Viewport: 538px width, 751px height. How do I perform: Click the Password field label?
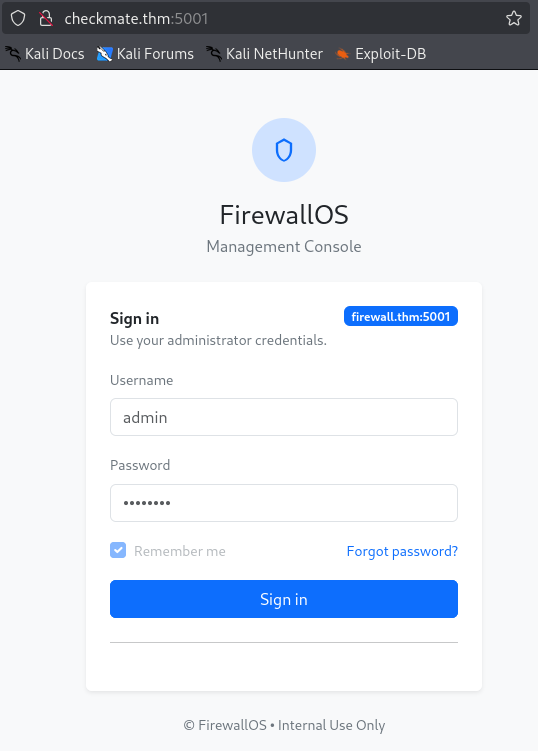[140, 465]
